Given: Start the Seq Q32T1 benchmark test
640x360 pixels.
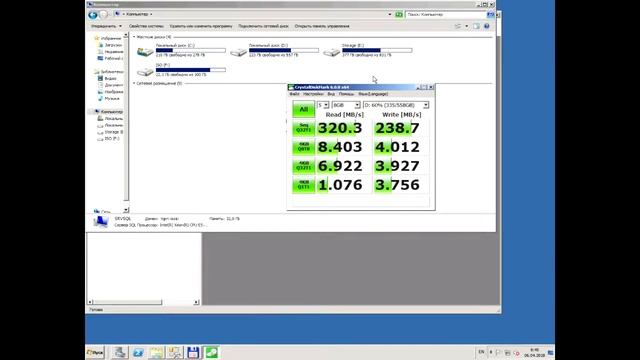Looking at the screenshot, I should 303,128.
